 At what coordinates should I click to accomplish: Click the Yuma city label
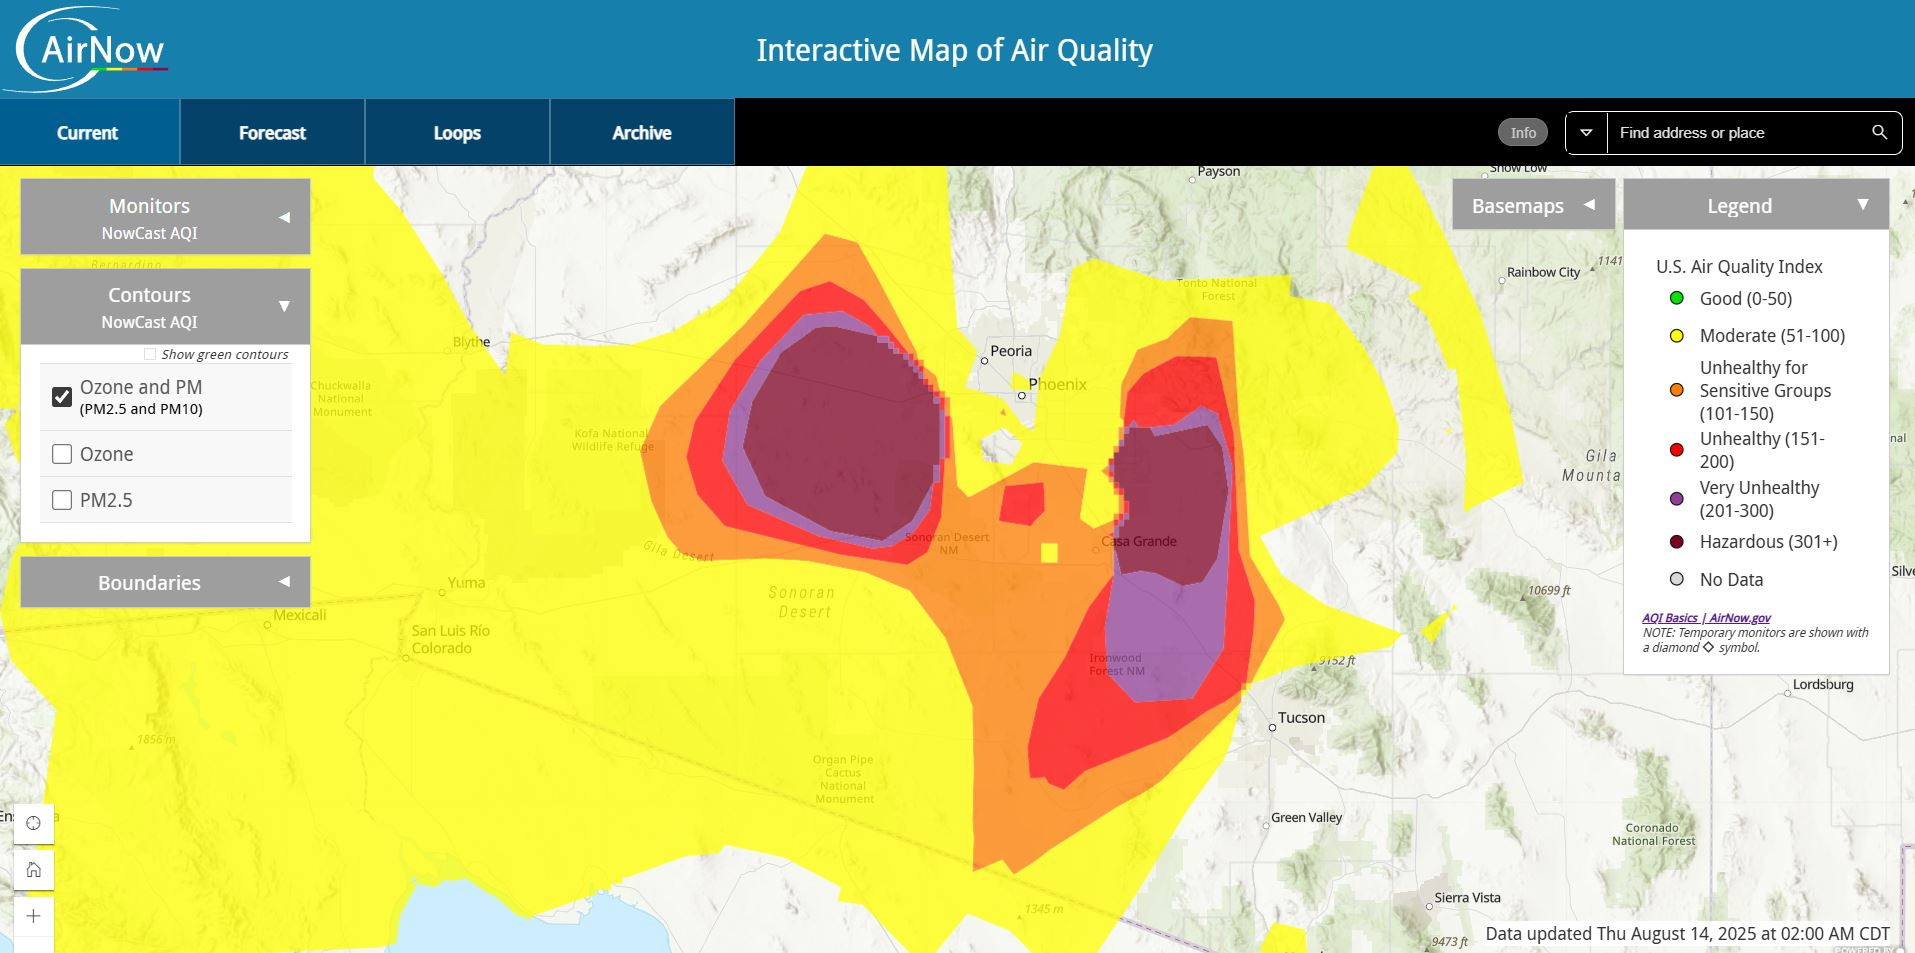[x=466, y=583]
